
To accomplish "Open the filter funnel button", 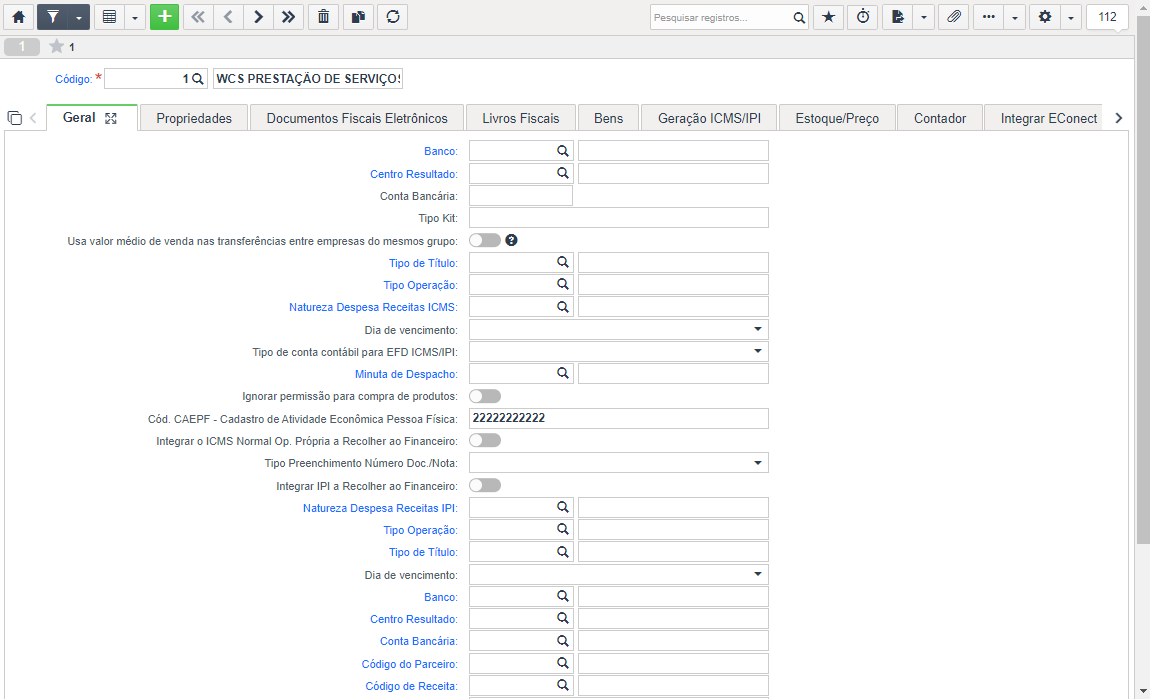I will click(53, 17).
